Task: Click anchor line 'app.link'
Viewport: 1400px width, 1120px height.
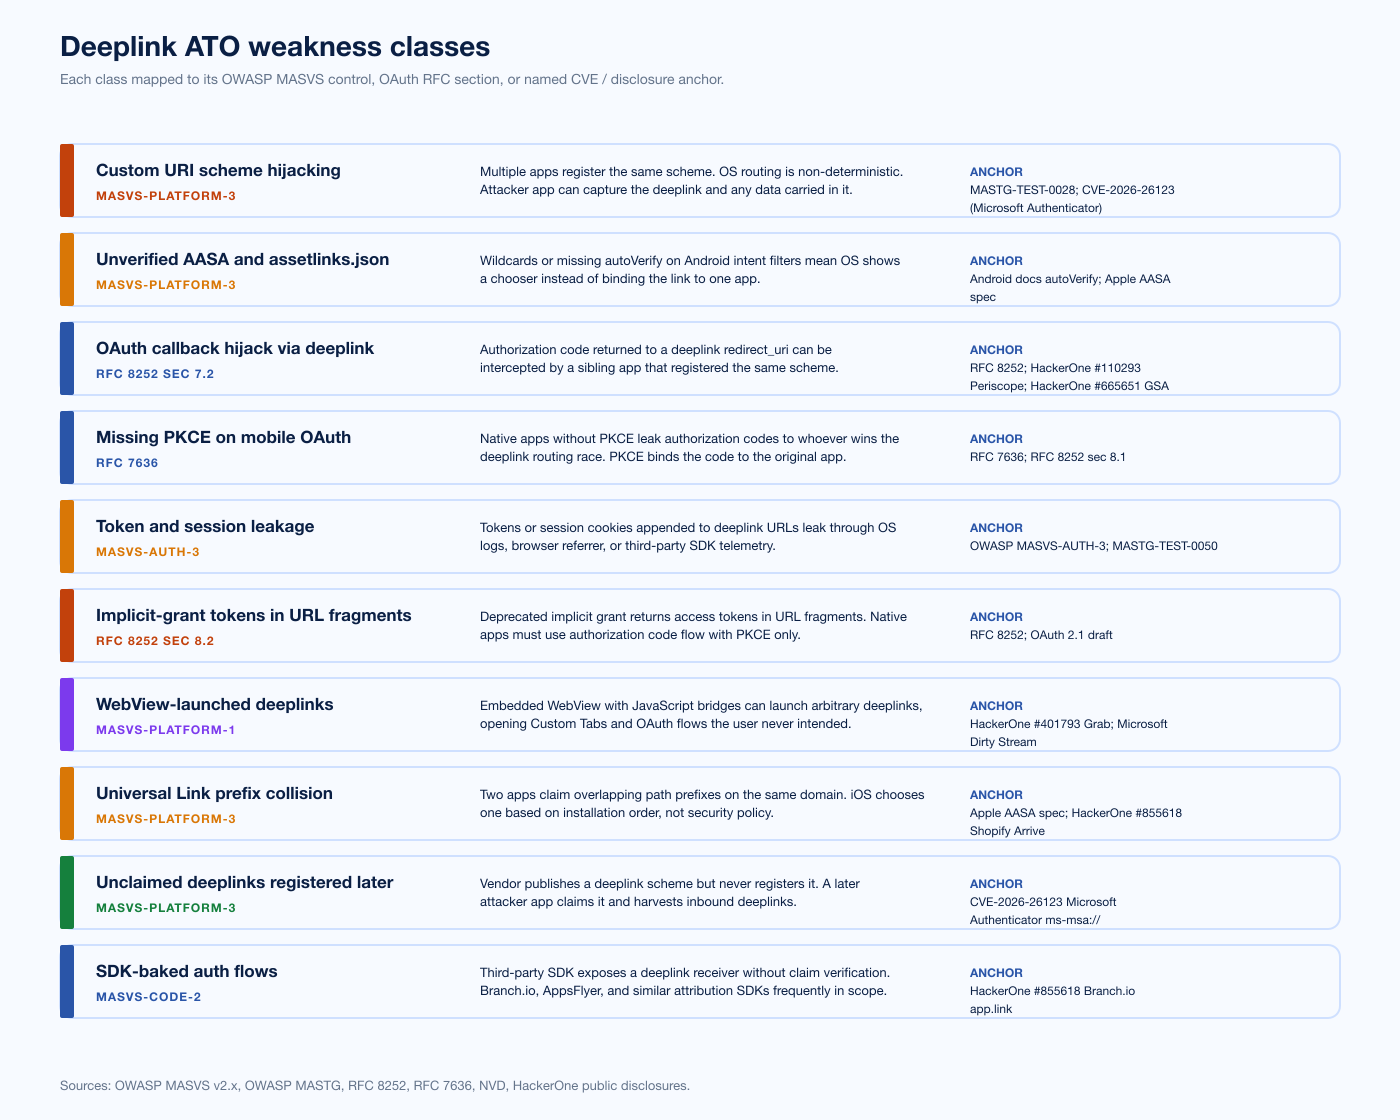Action: click(991, 1009)
